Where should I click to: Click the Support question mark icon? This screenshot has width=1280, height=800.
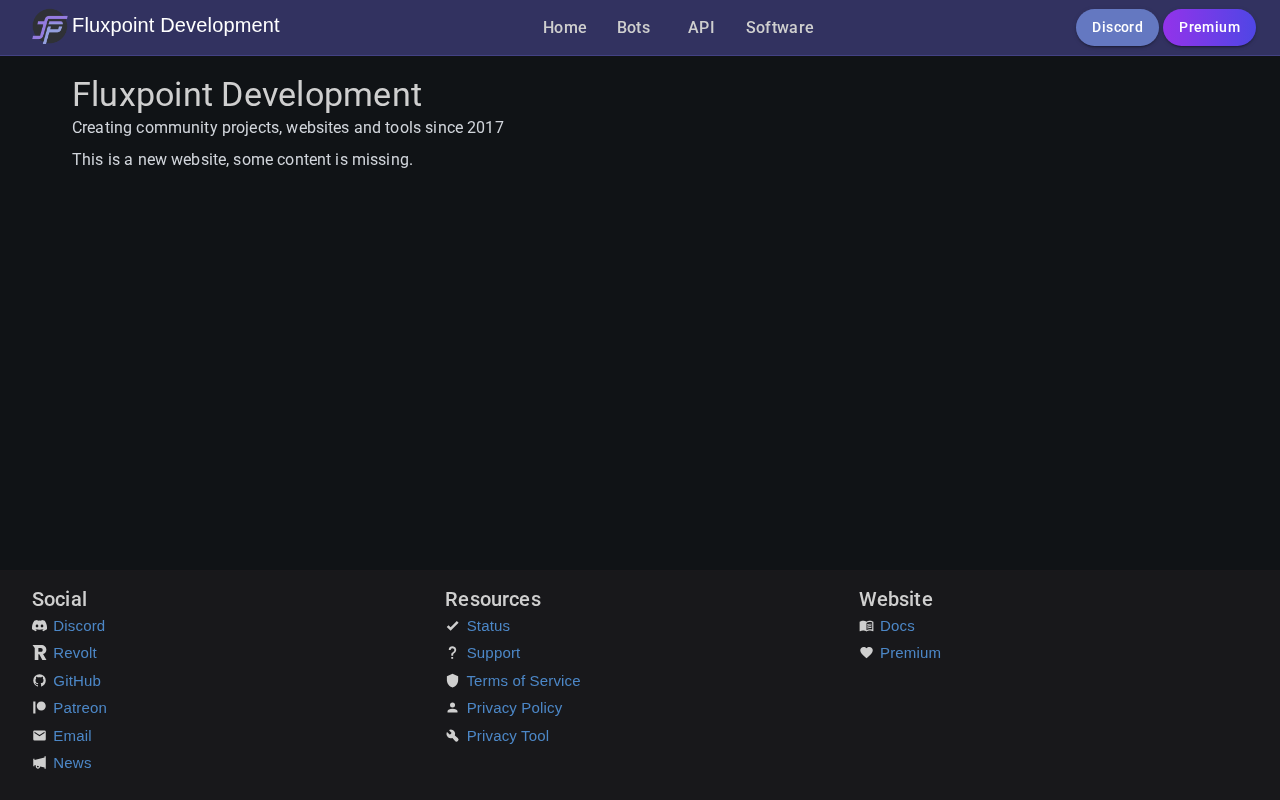453,653
